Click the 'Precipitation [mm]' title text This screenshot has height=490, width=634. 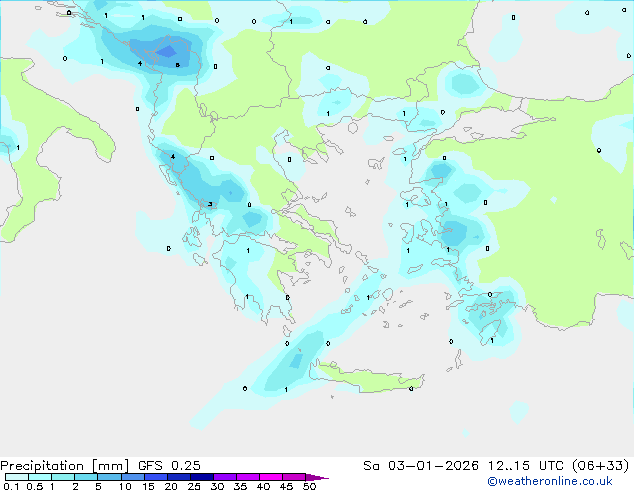click(64, 466)
